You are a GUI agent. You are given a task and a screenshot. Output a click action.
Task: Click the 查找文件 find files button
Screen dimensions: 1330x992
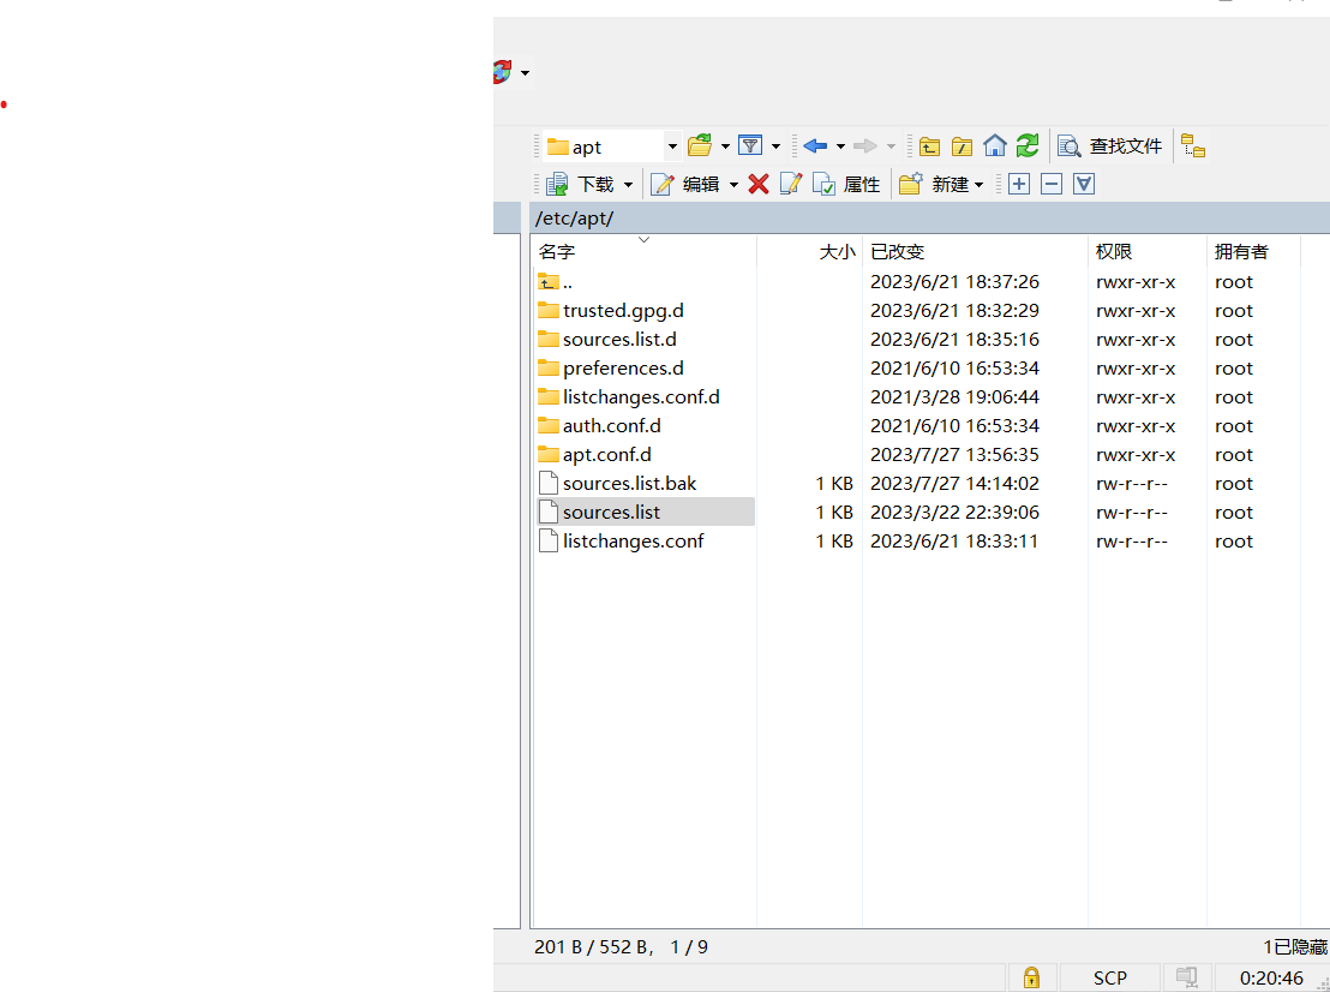pyautogui.click(x=1110, y=146)
